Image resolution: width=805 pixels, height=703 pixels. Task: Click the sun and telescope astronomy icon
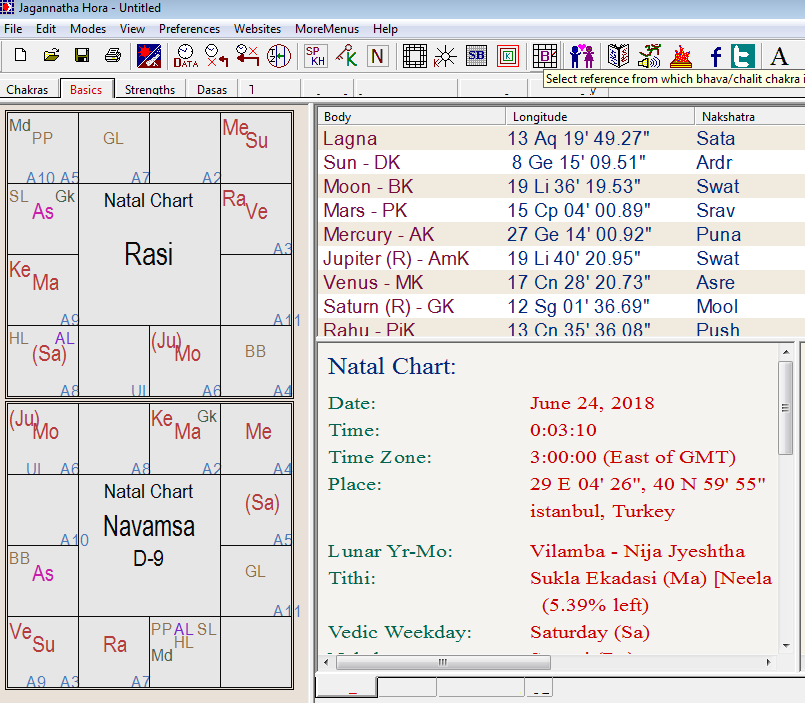[x=149, y=55]
